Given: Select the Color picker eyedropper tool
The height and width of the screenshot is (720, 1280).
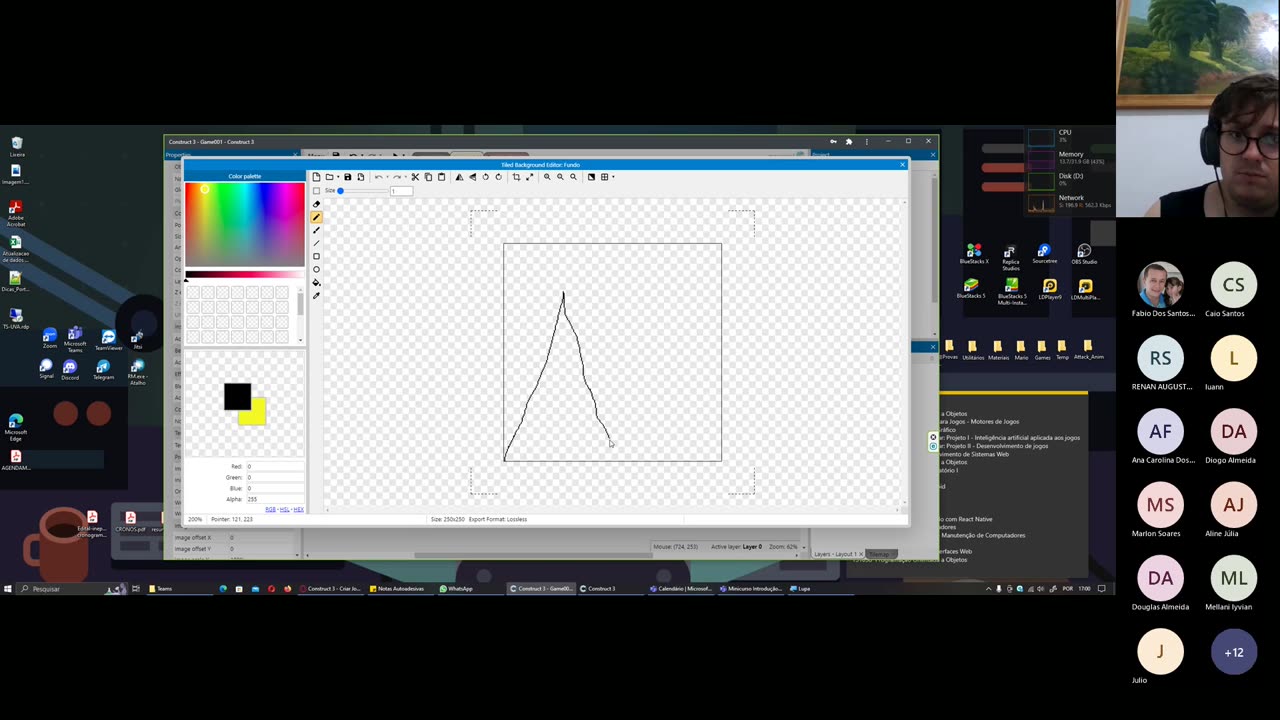Looking at the screenshot, I should 316,295.
